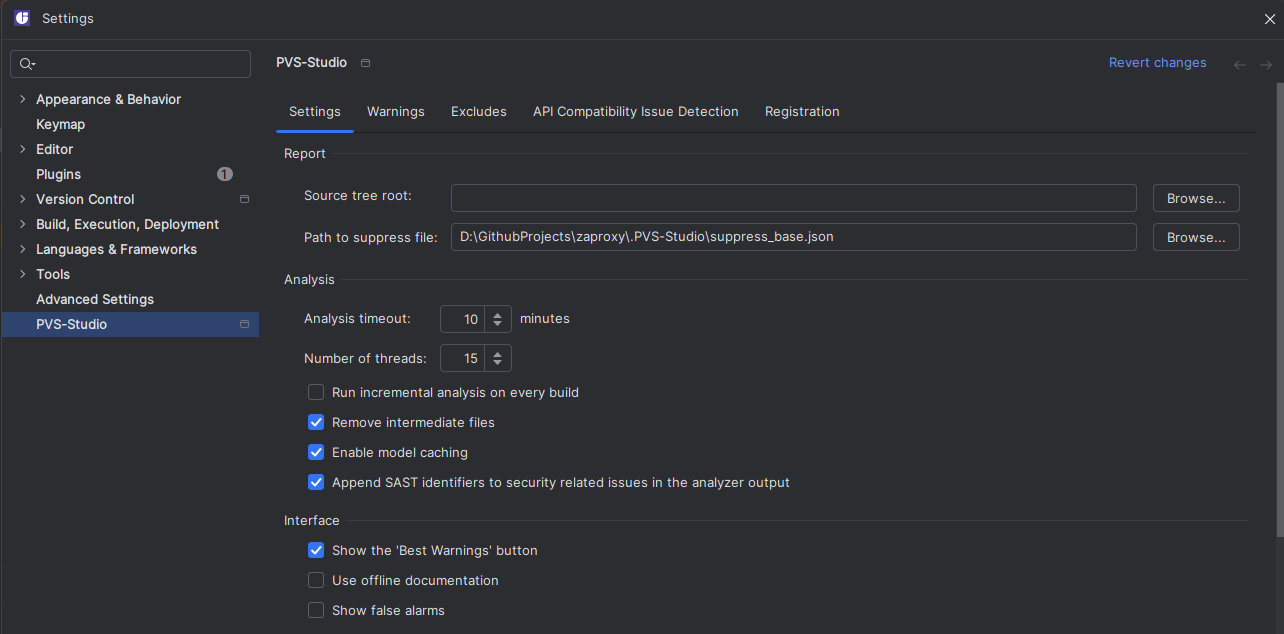Disable the Enable model caching checkbox
This screenshot has height=634, width=1284.
[x=316, y=452]
